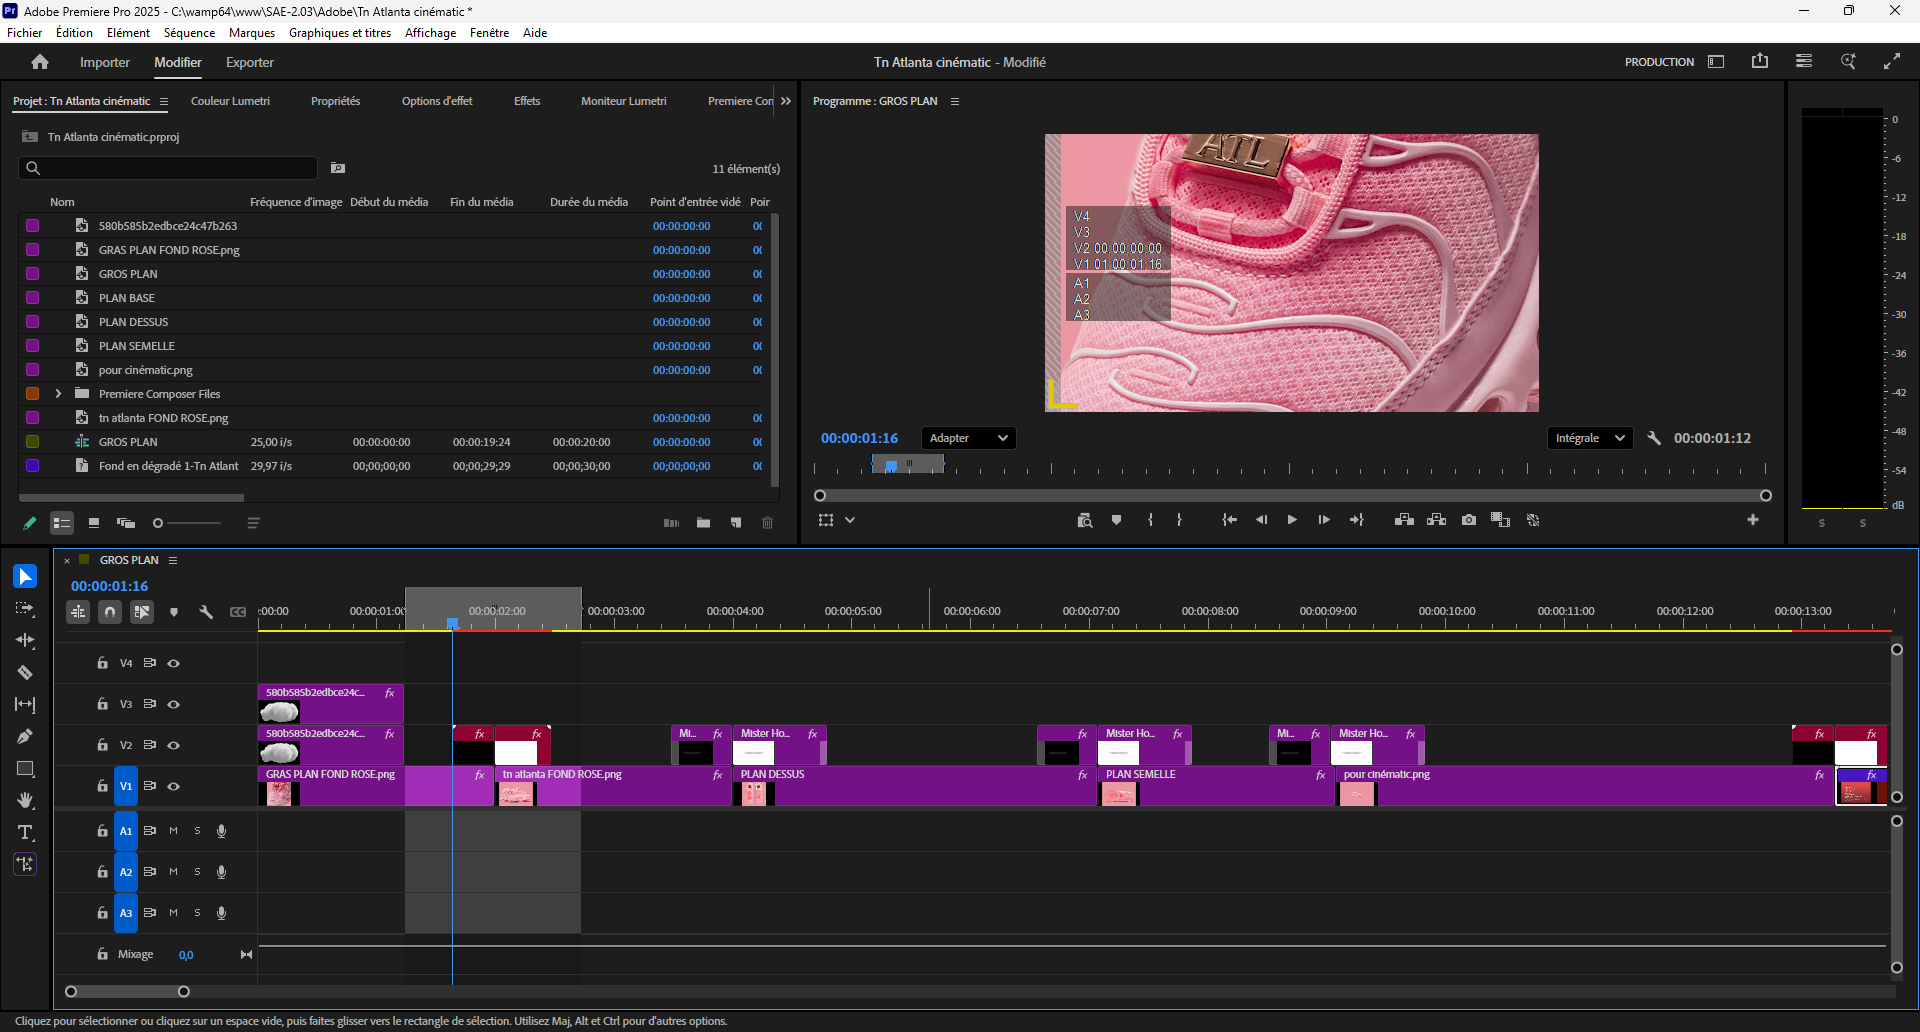Solo audio track A2
Viewport: 1920px width, 1032px height.
pyautogui.click(x=197, y=872)
